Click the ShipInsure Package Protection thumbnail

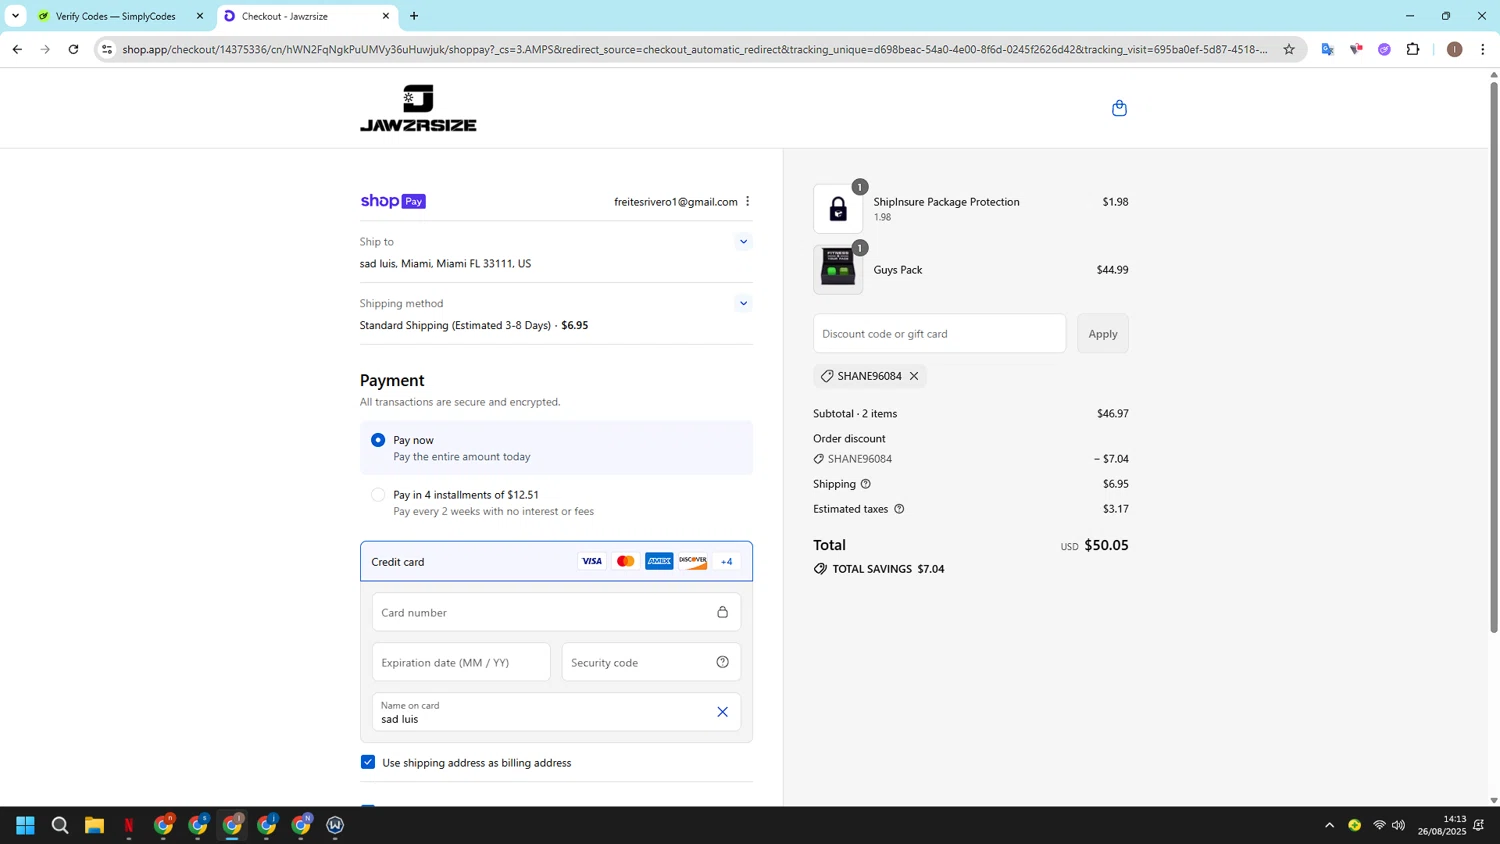click(838, 209)
